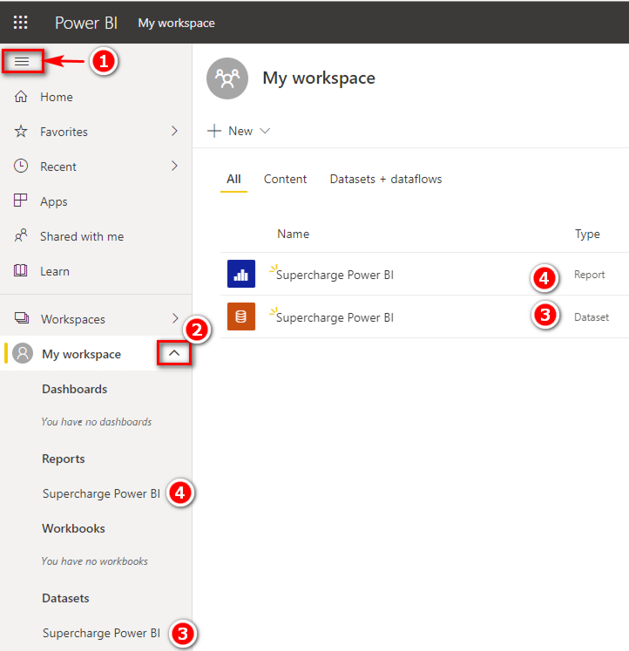629x651 pixels.
Task: Click the My workspace page heading
Action: coord(319,78)
